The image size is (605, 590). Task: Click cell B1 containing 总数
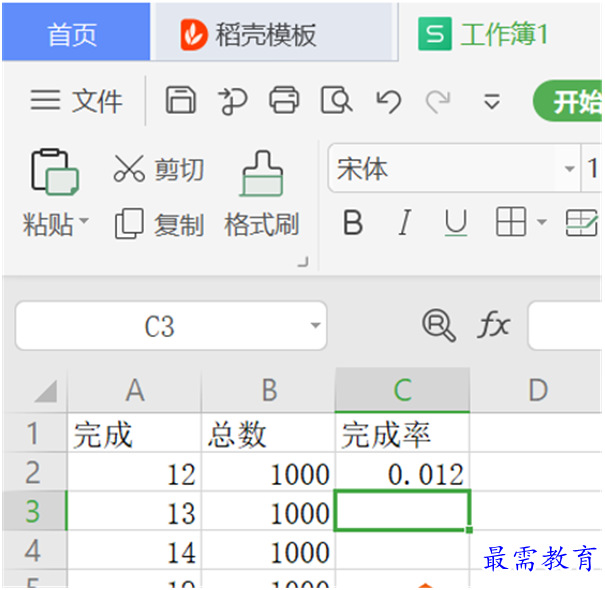click(x=269, y=433)
